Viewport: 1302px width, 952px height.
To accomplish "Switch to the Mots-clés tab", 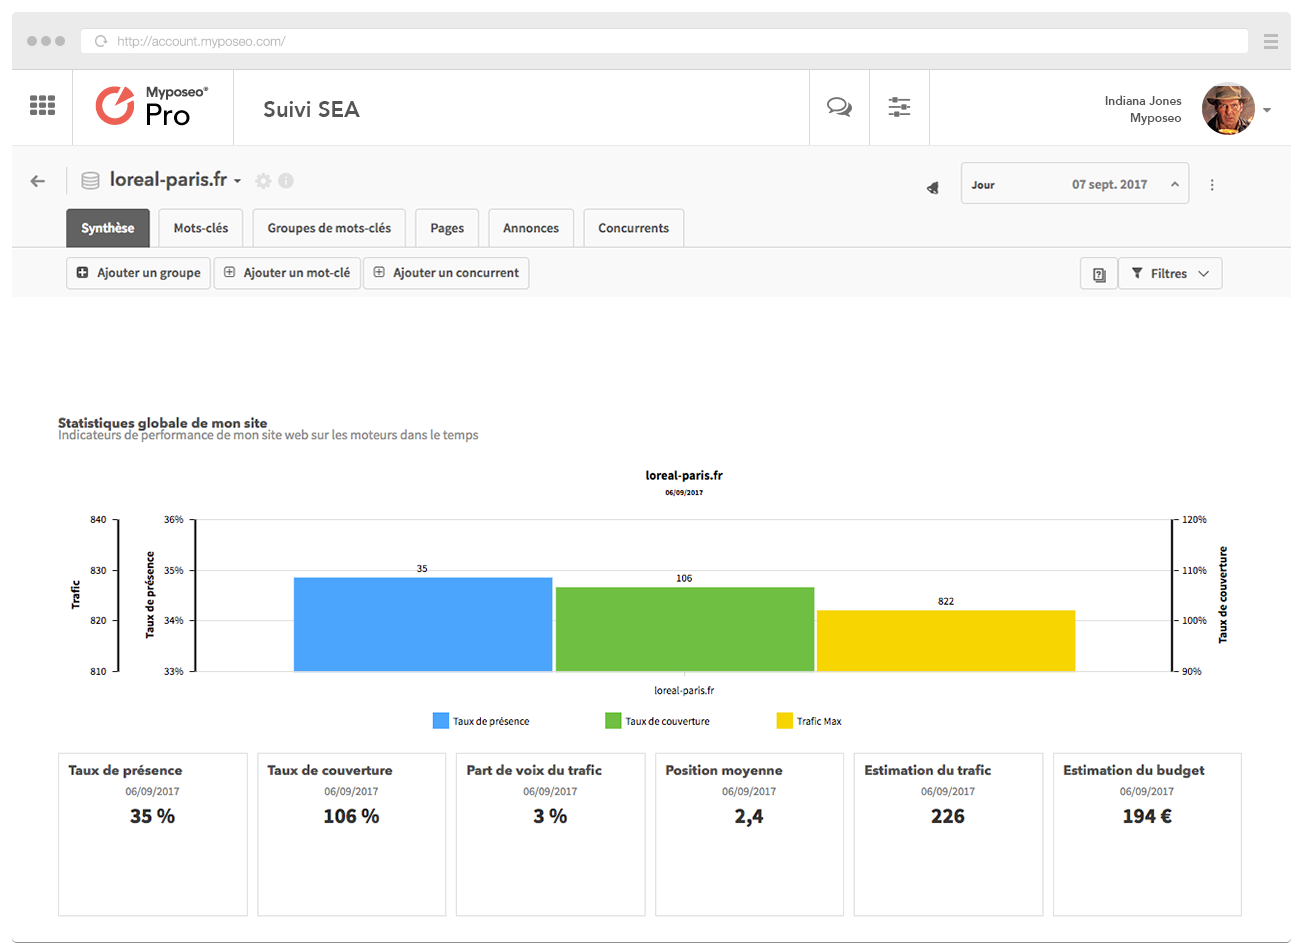I will tap(201, 228).
